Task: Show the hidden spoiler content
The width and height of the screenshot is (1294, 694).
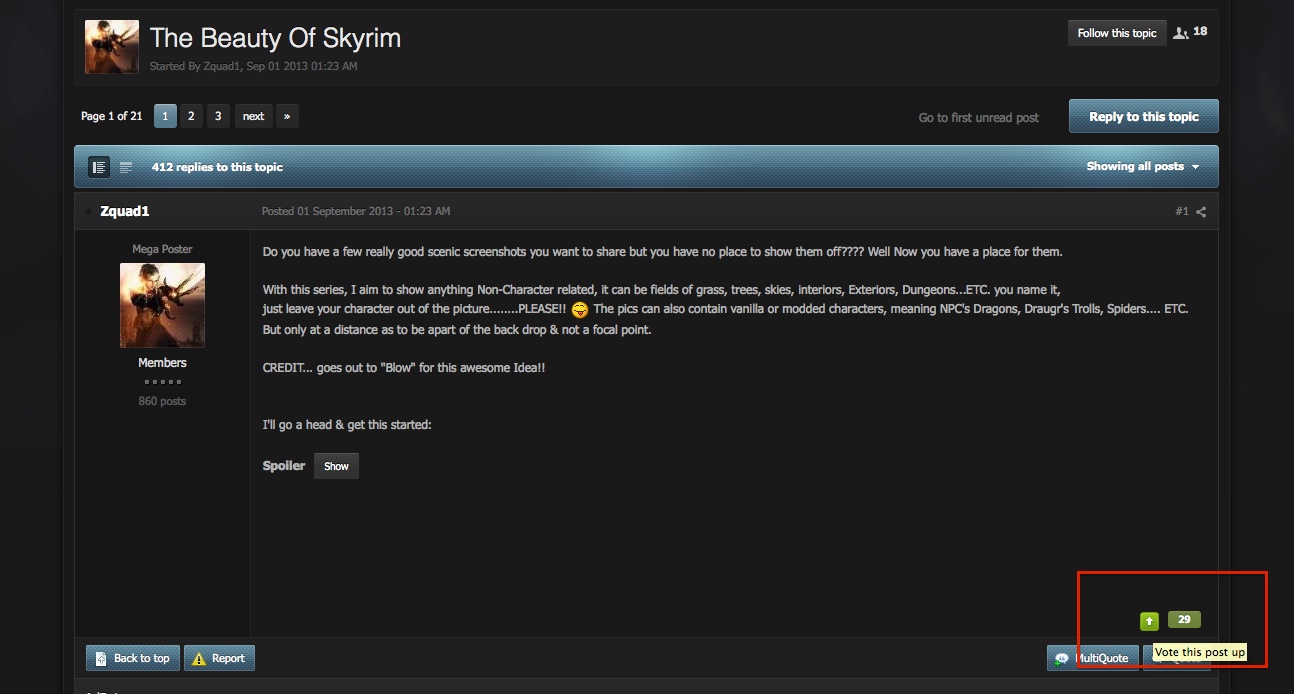Action: point(336,466)
